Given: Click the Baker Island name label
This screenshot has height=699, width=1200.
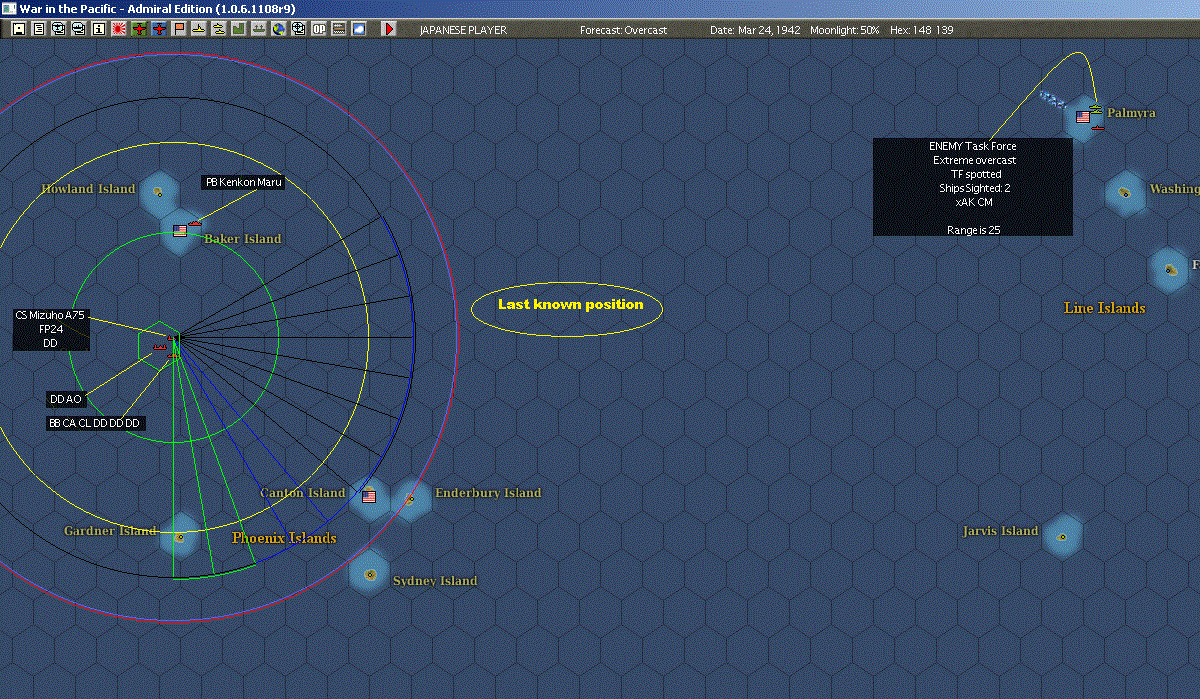Looking at the screenshot, I should coord(243,239).
